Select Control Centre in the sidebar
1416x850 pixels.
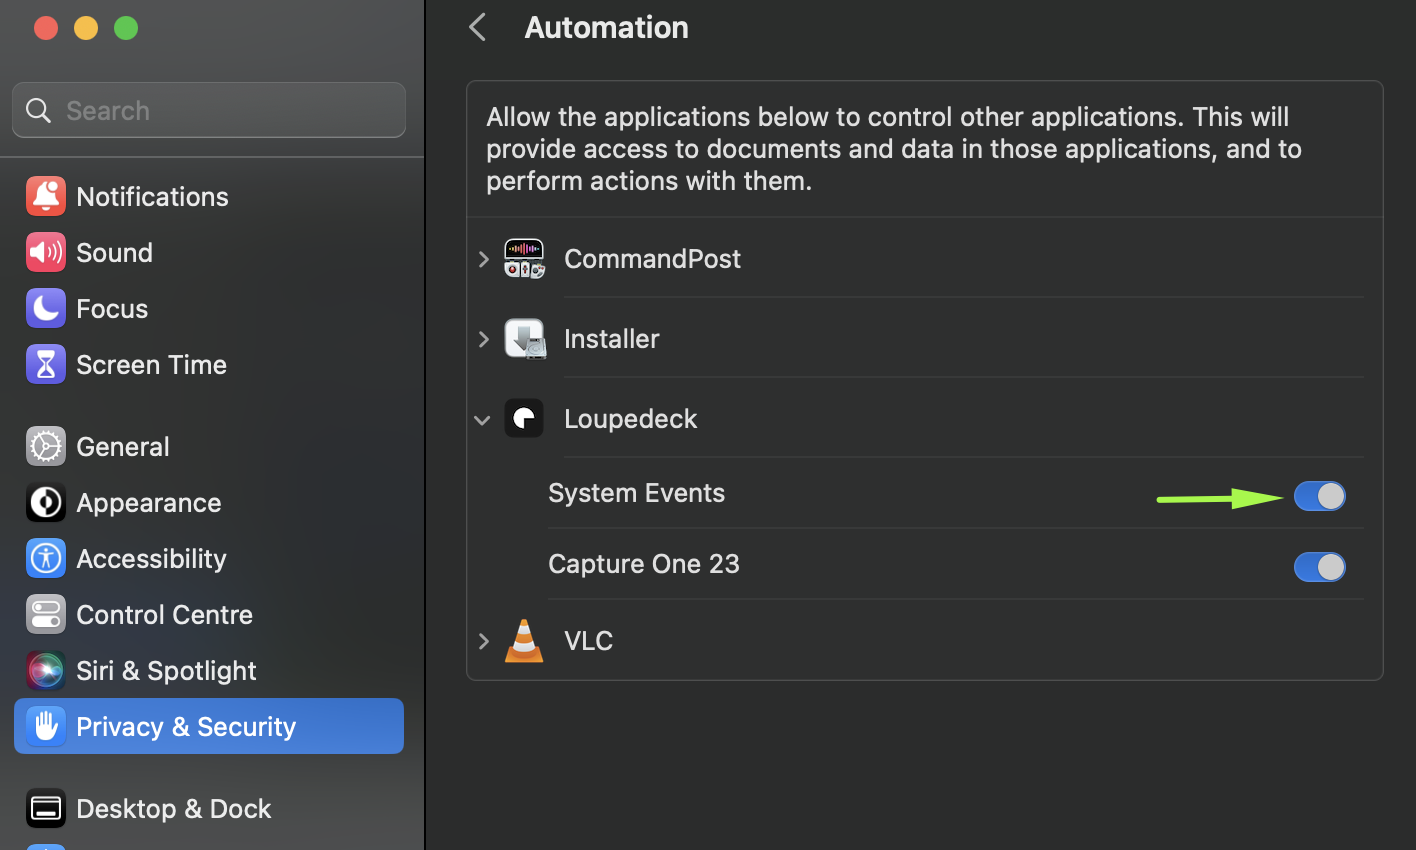click(164, 615)
